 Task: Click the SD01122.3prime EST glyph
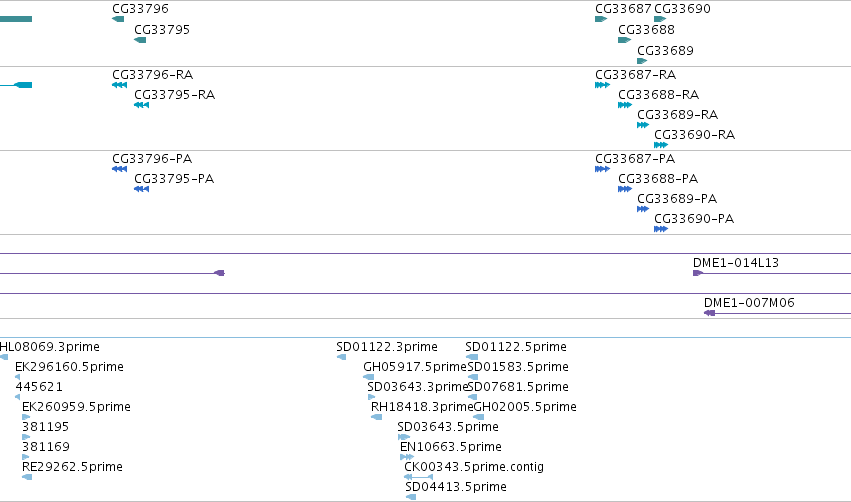[341, 357]
